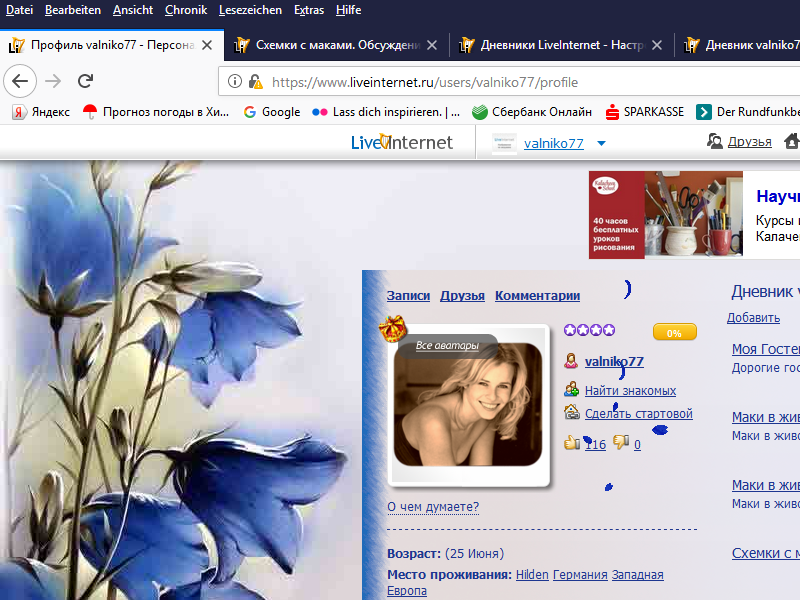Image resolution: width=800 pixels, height=600 pixels.
Task: Click the Все аватары label
Action: (x=447, y=345)
